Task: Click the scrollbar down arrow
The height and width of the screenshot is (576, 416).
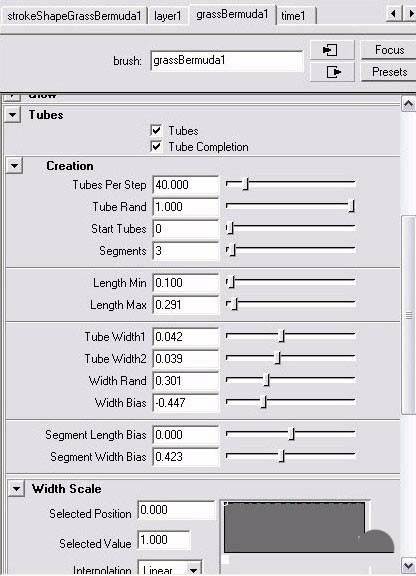Action: point(408,565)
